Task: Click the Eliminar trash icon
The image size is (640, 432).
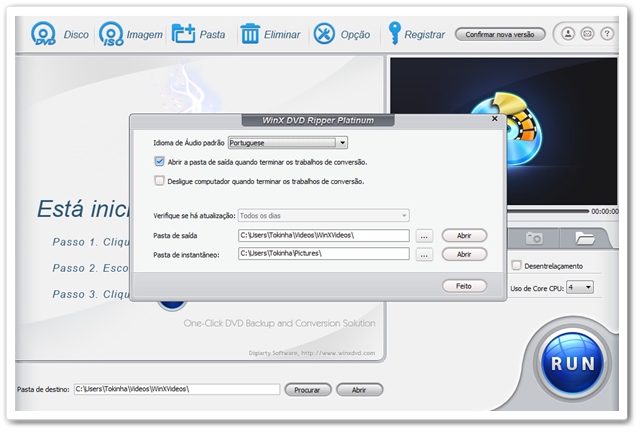Action: [x=250, y=34]
